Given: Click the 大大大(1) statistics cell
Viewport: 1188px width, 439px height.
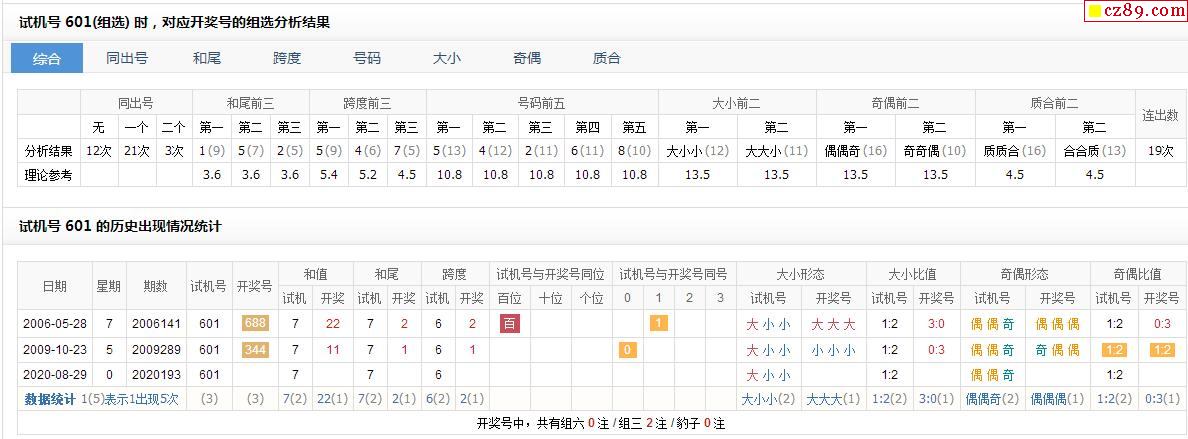Looking at the screenshot, I should (x=833, y=400).
